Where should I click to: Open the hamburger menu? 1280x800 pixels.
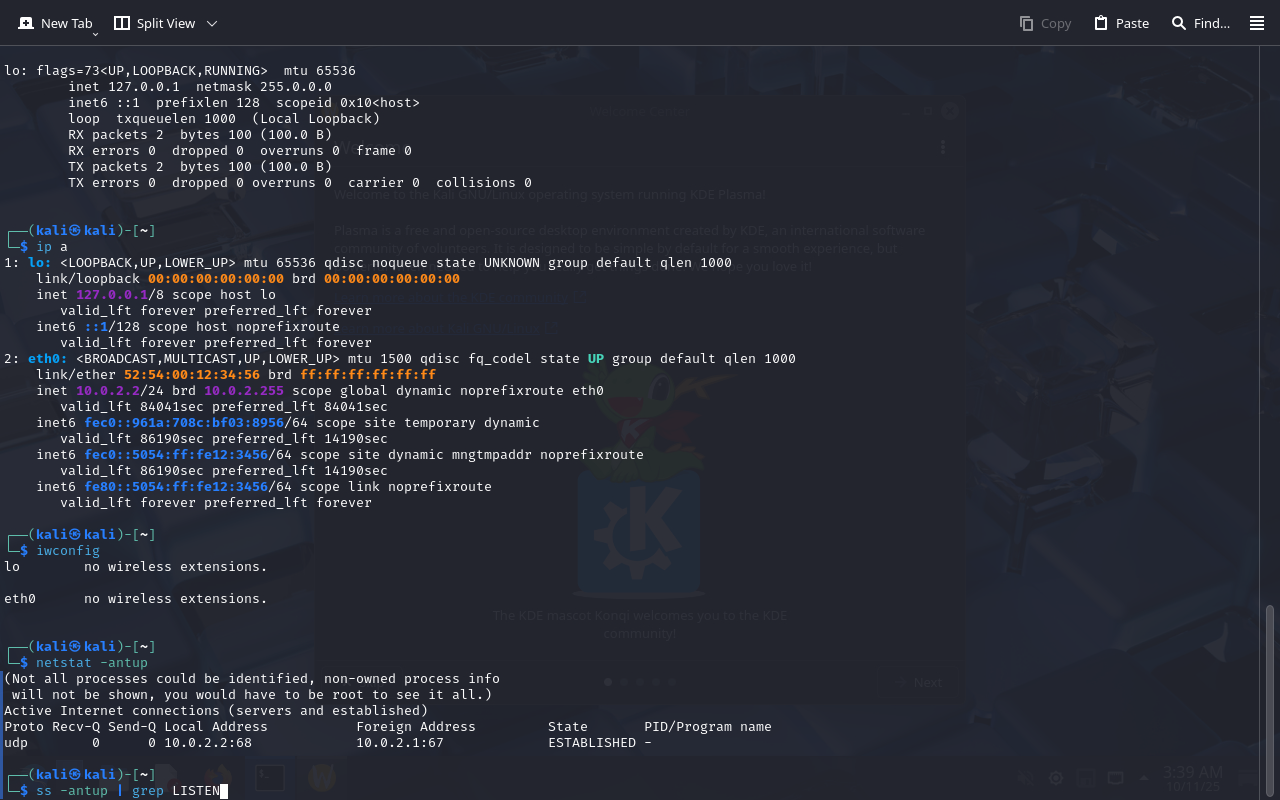pos(1257,23)
